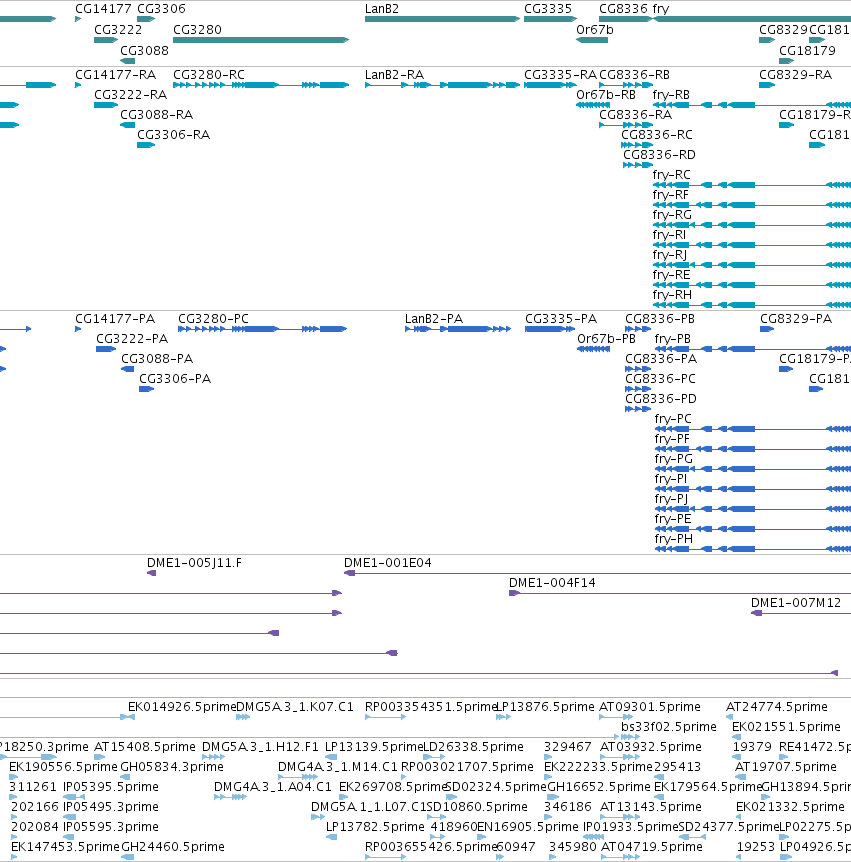The height and width of the screenshot is (862, 851).
Task: Select the CG3306 gene label
Action: coord(161,9)
